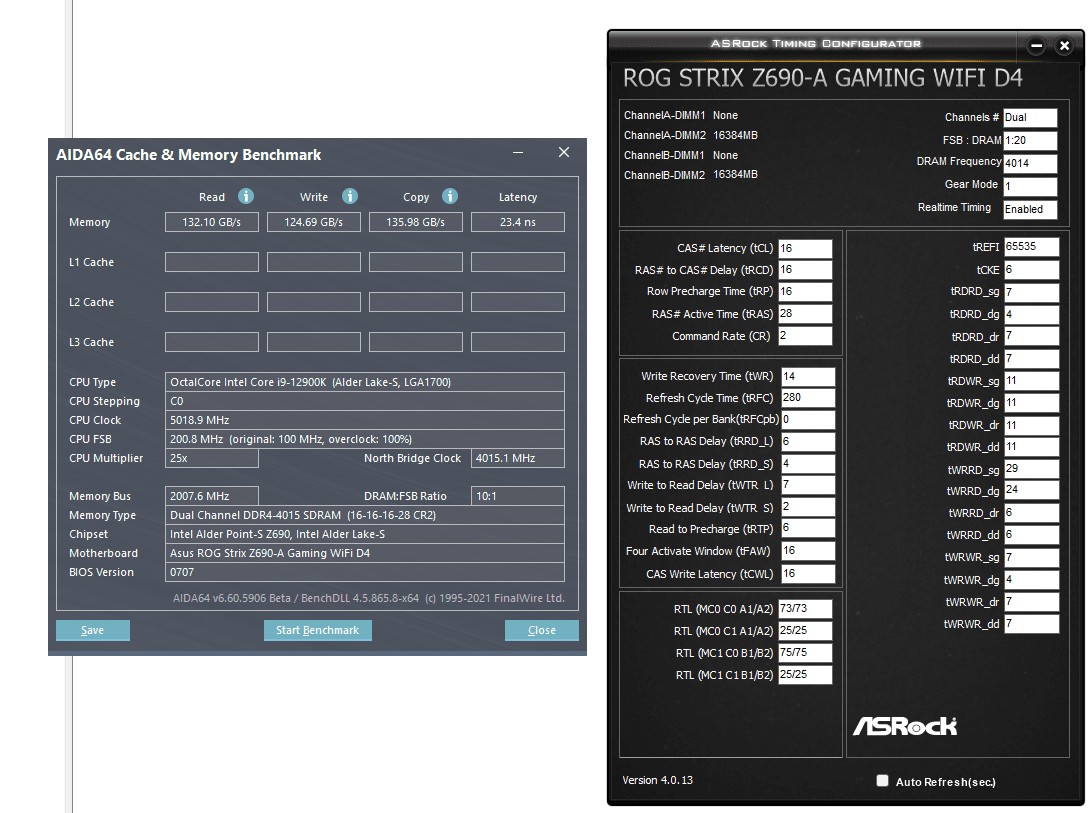
Task: Click the tWRRD_dg field showing 24
Action: [1031, 491]
